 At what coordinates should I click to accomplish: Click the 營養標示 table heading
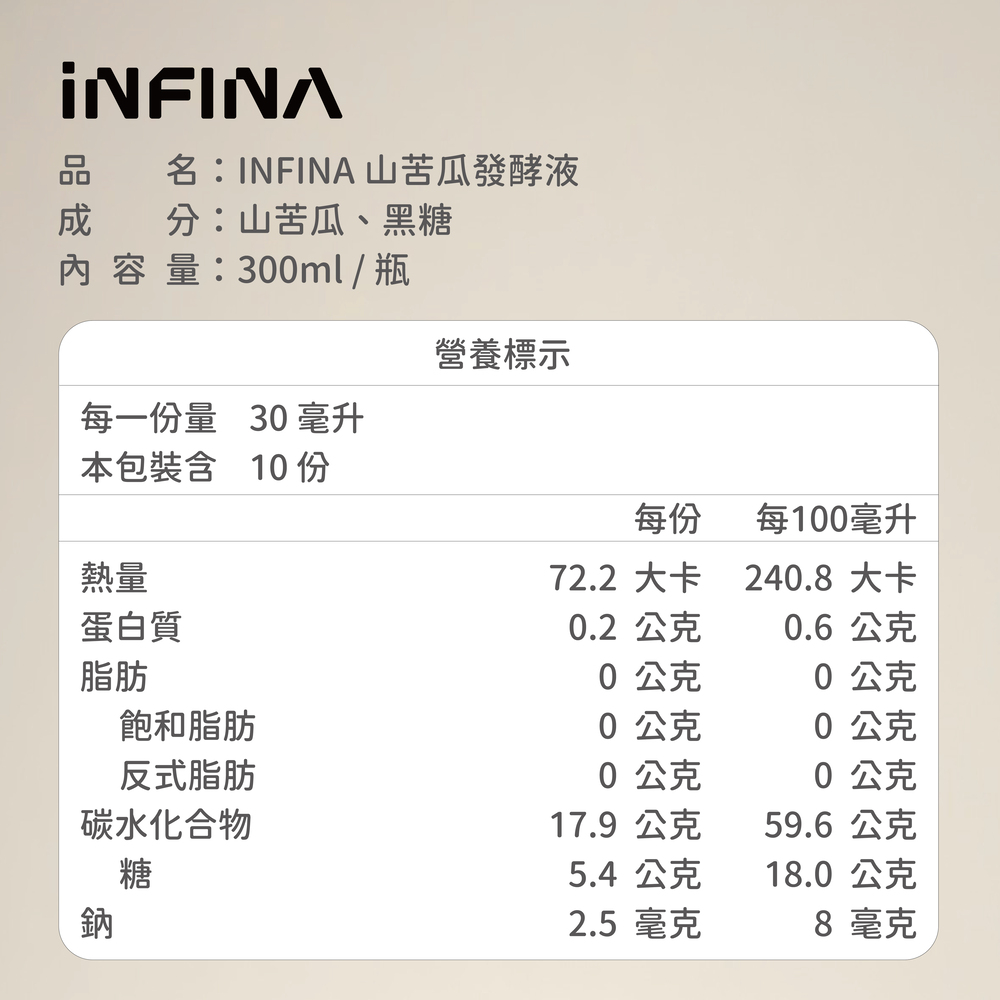point(502,354)
